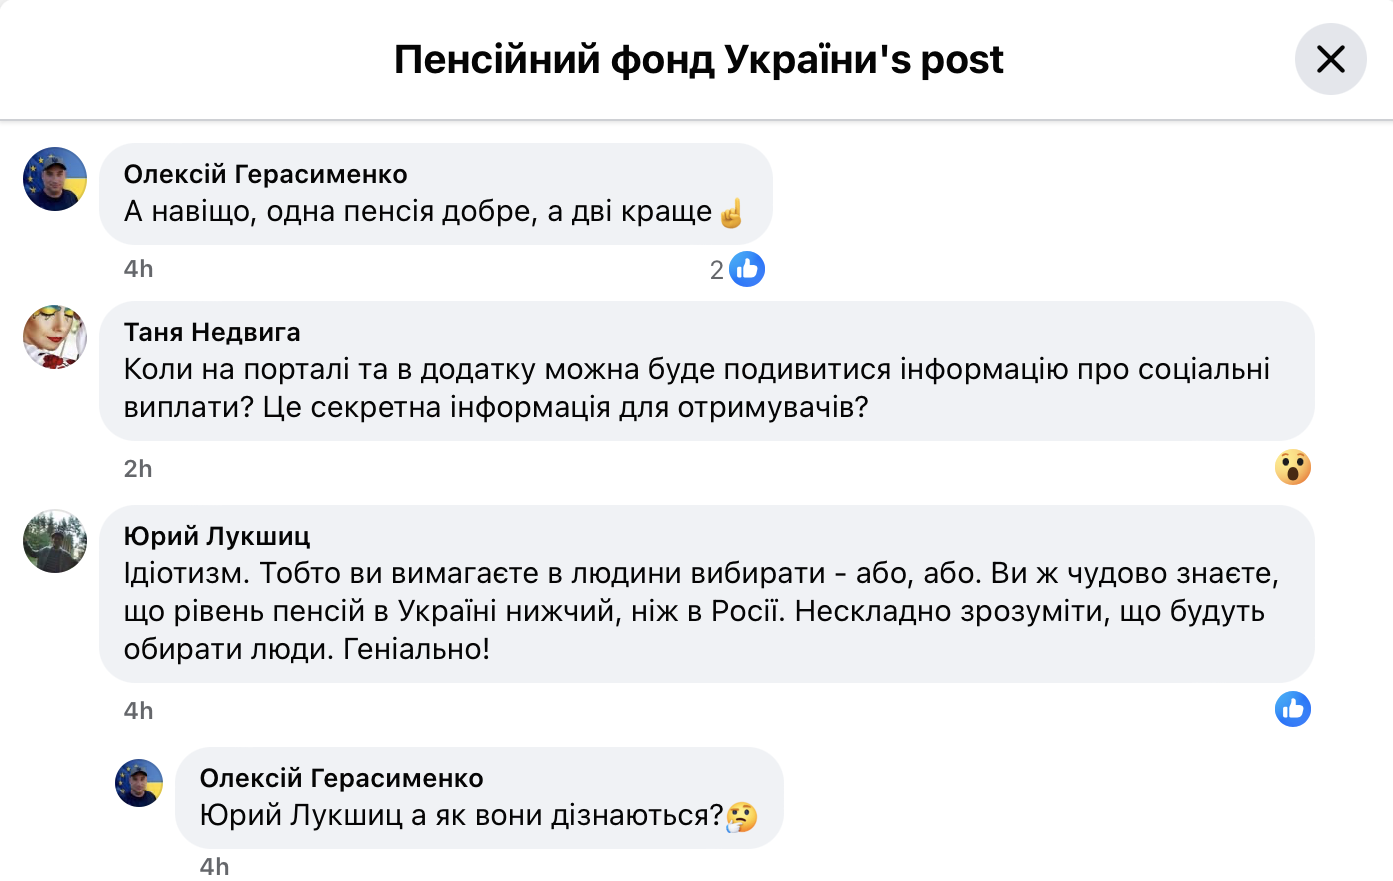Screen dimensions: 1393x881
Task: Open wow reaction on Таня Недвига's comment
Action: pyautogui.click(x=1292, y=467)
